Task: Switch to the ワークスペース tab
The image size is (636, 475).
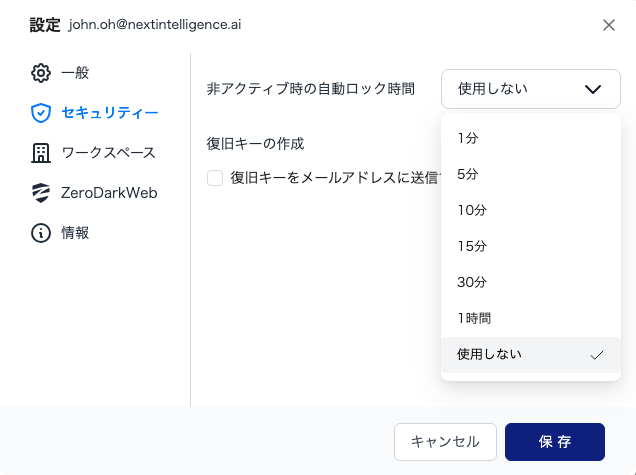Action: pyautogui.click(x=108, y=153)
